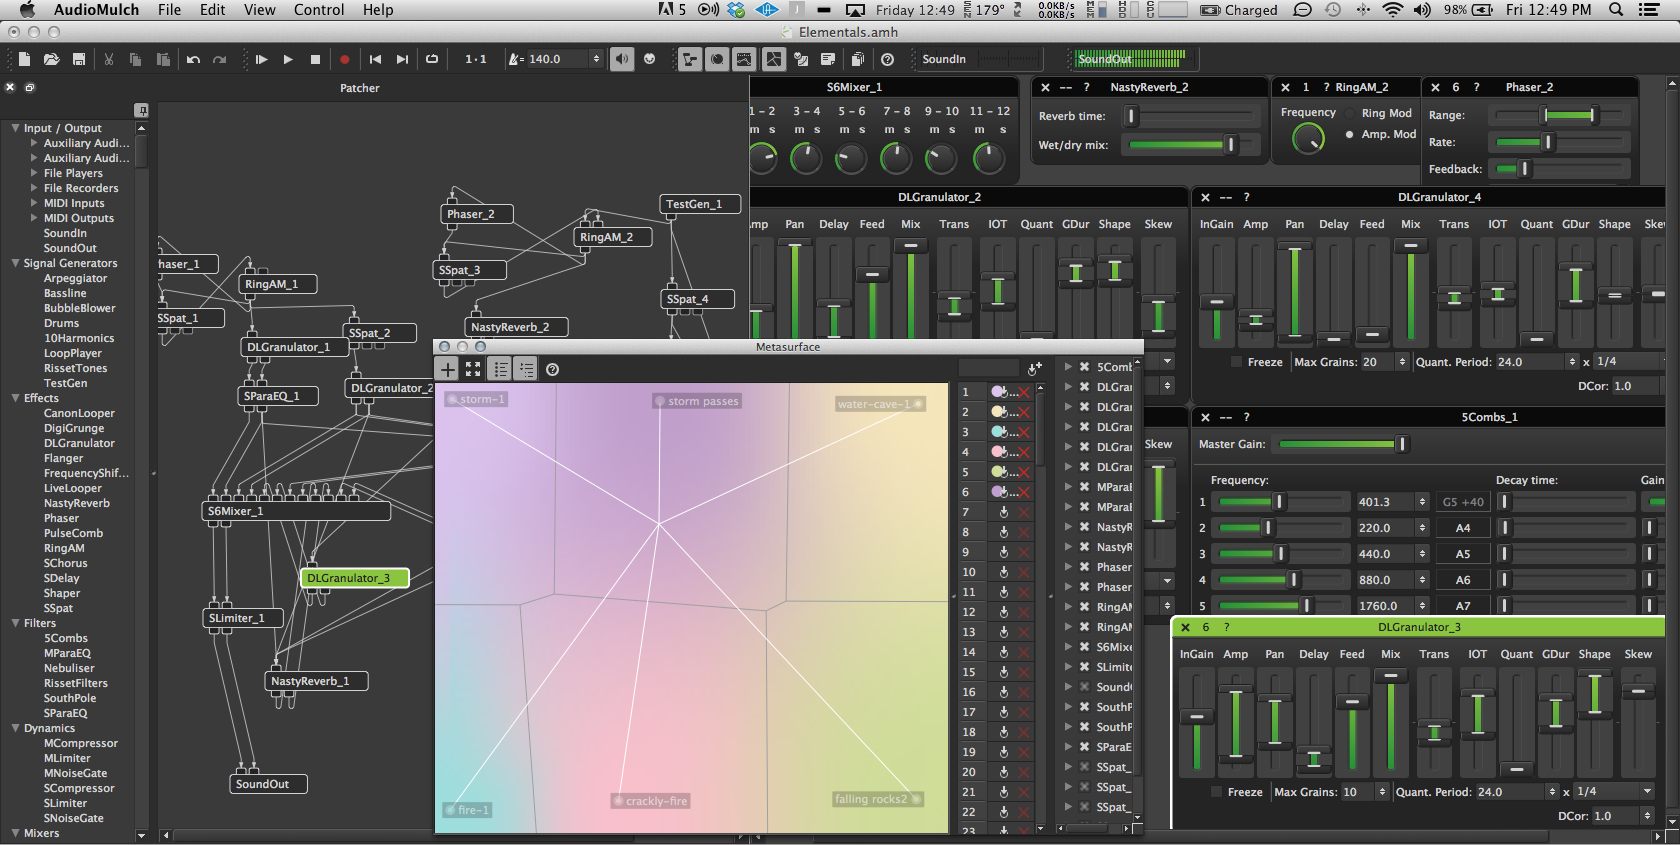Open the Control menu
This screenshot has width=1680, height=845.
coord(318,10)
